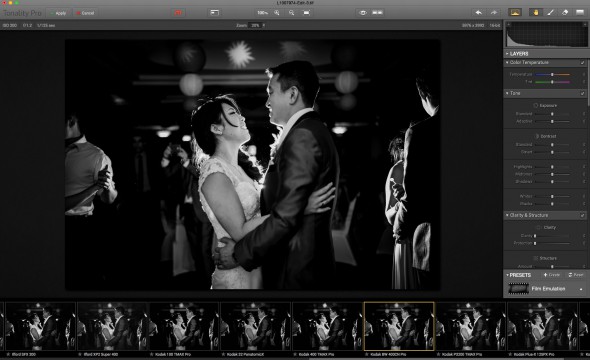Adjust the Blacks slider

tap(552, 204)
